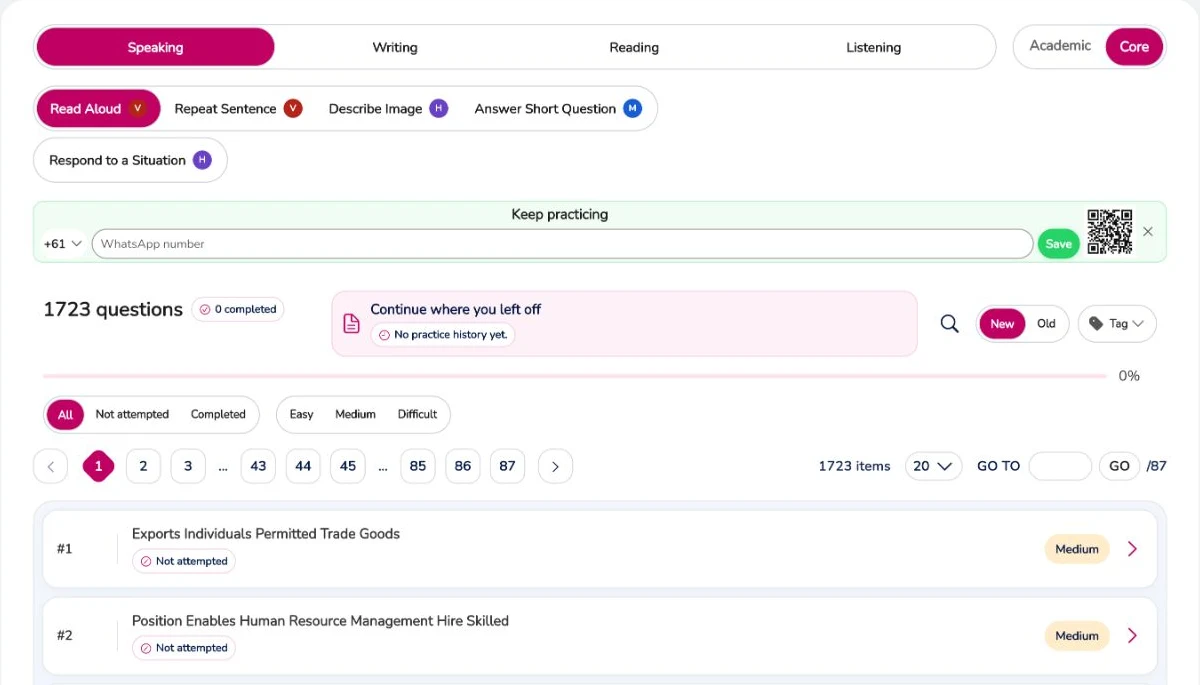The width and height of the screenshot is (1200, 685).
Task: Click the WhatsApp number field
Action: click(x=562, y=244)
